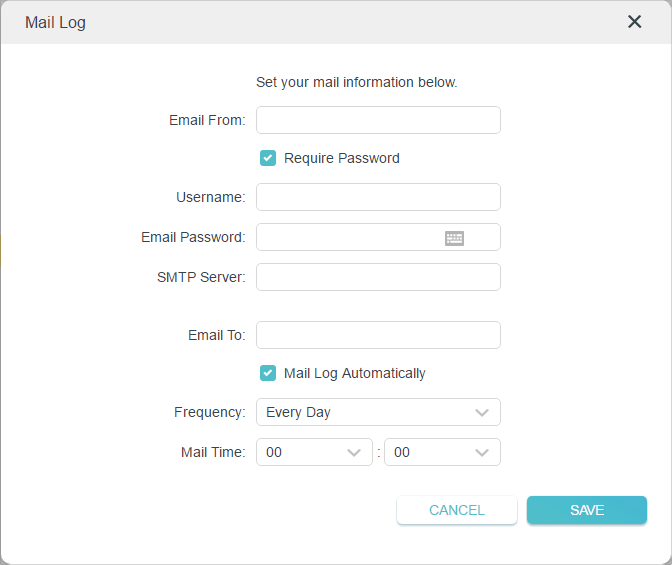Open the Mail Time hour dropdown
The height and width of the screenshot is (565, 672).
pyautogui.click(x=314, y=452)
